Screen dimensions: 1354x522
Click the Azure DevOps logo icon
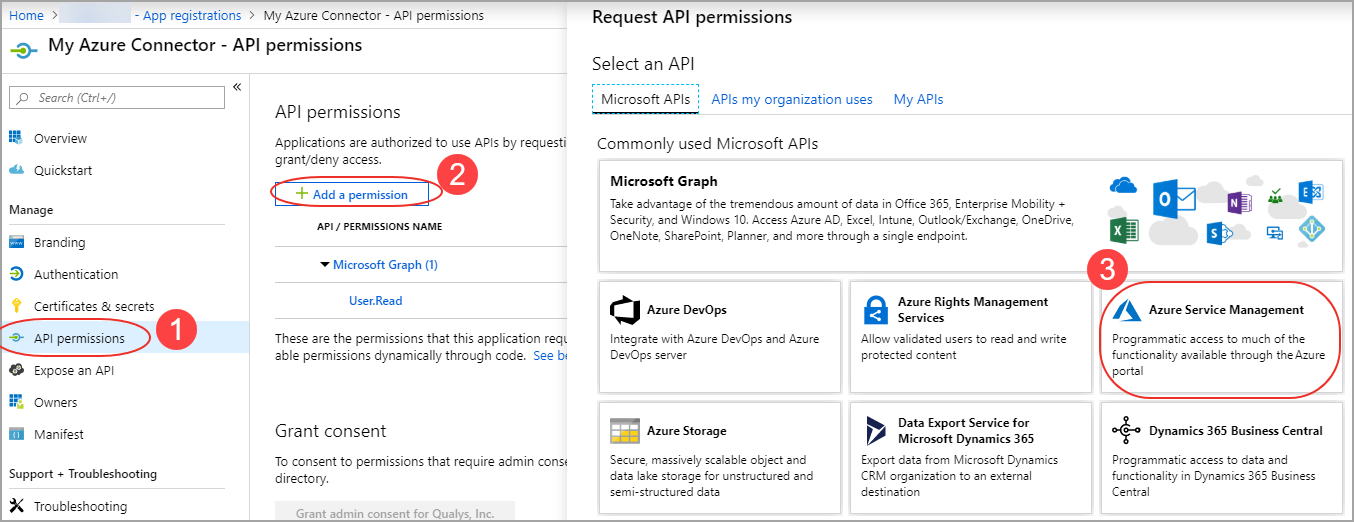[625, 311]
